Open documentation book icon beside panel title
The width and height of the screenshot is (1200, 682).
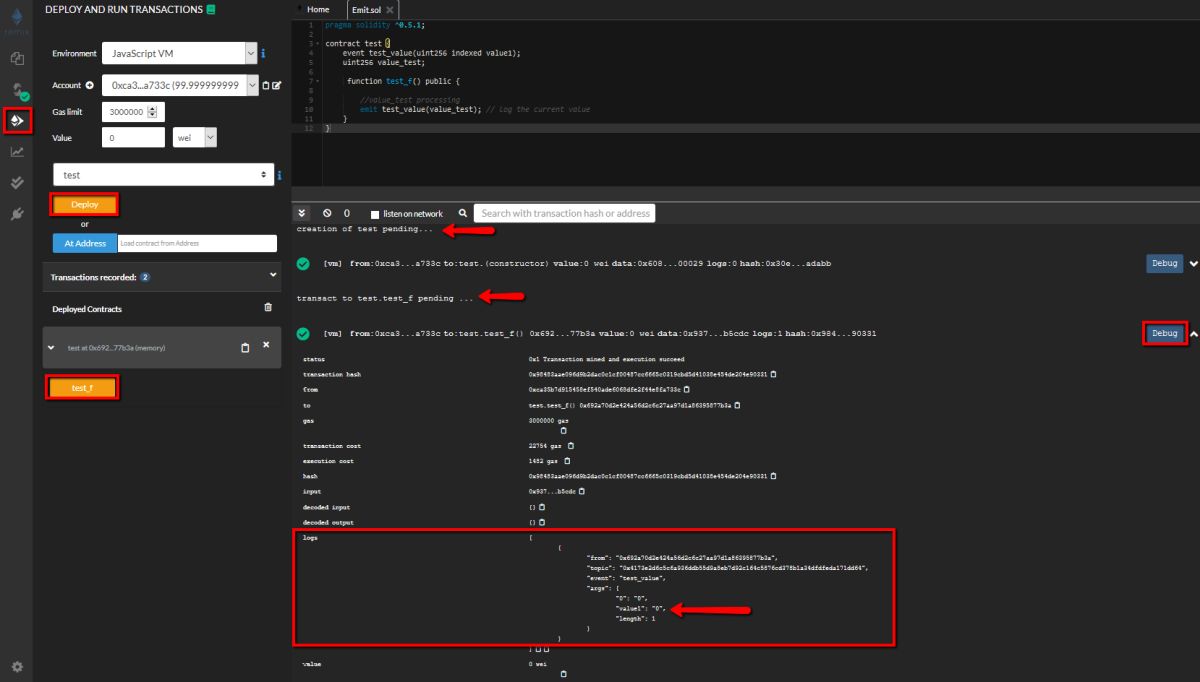(x=211, y=9)
